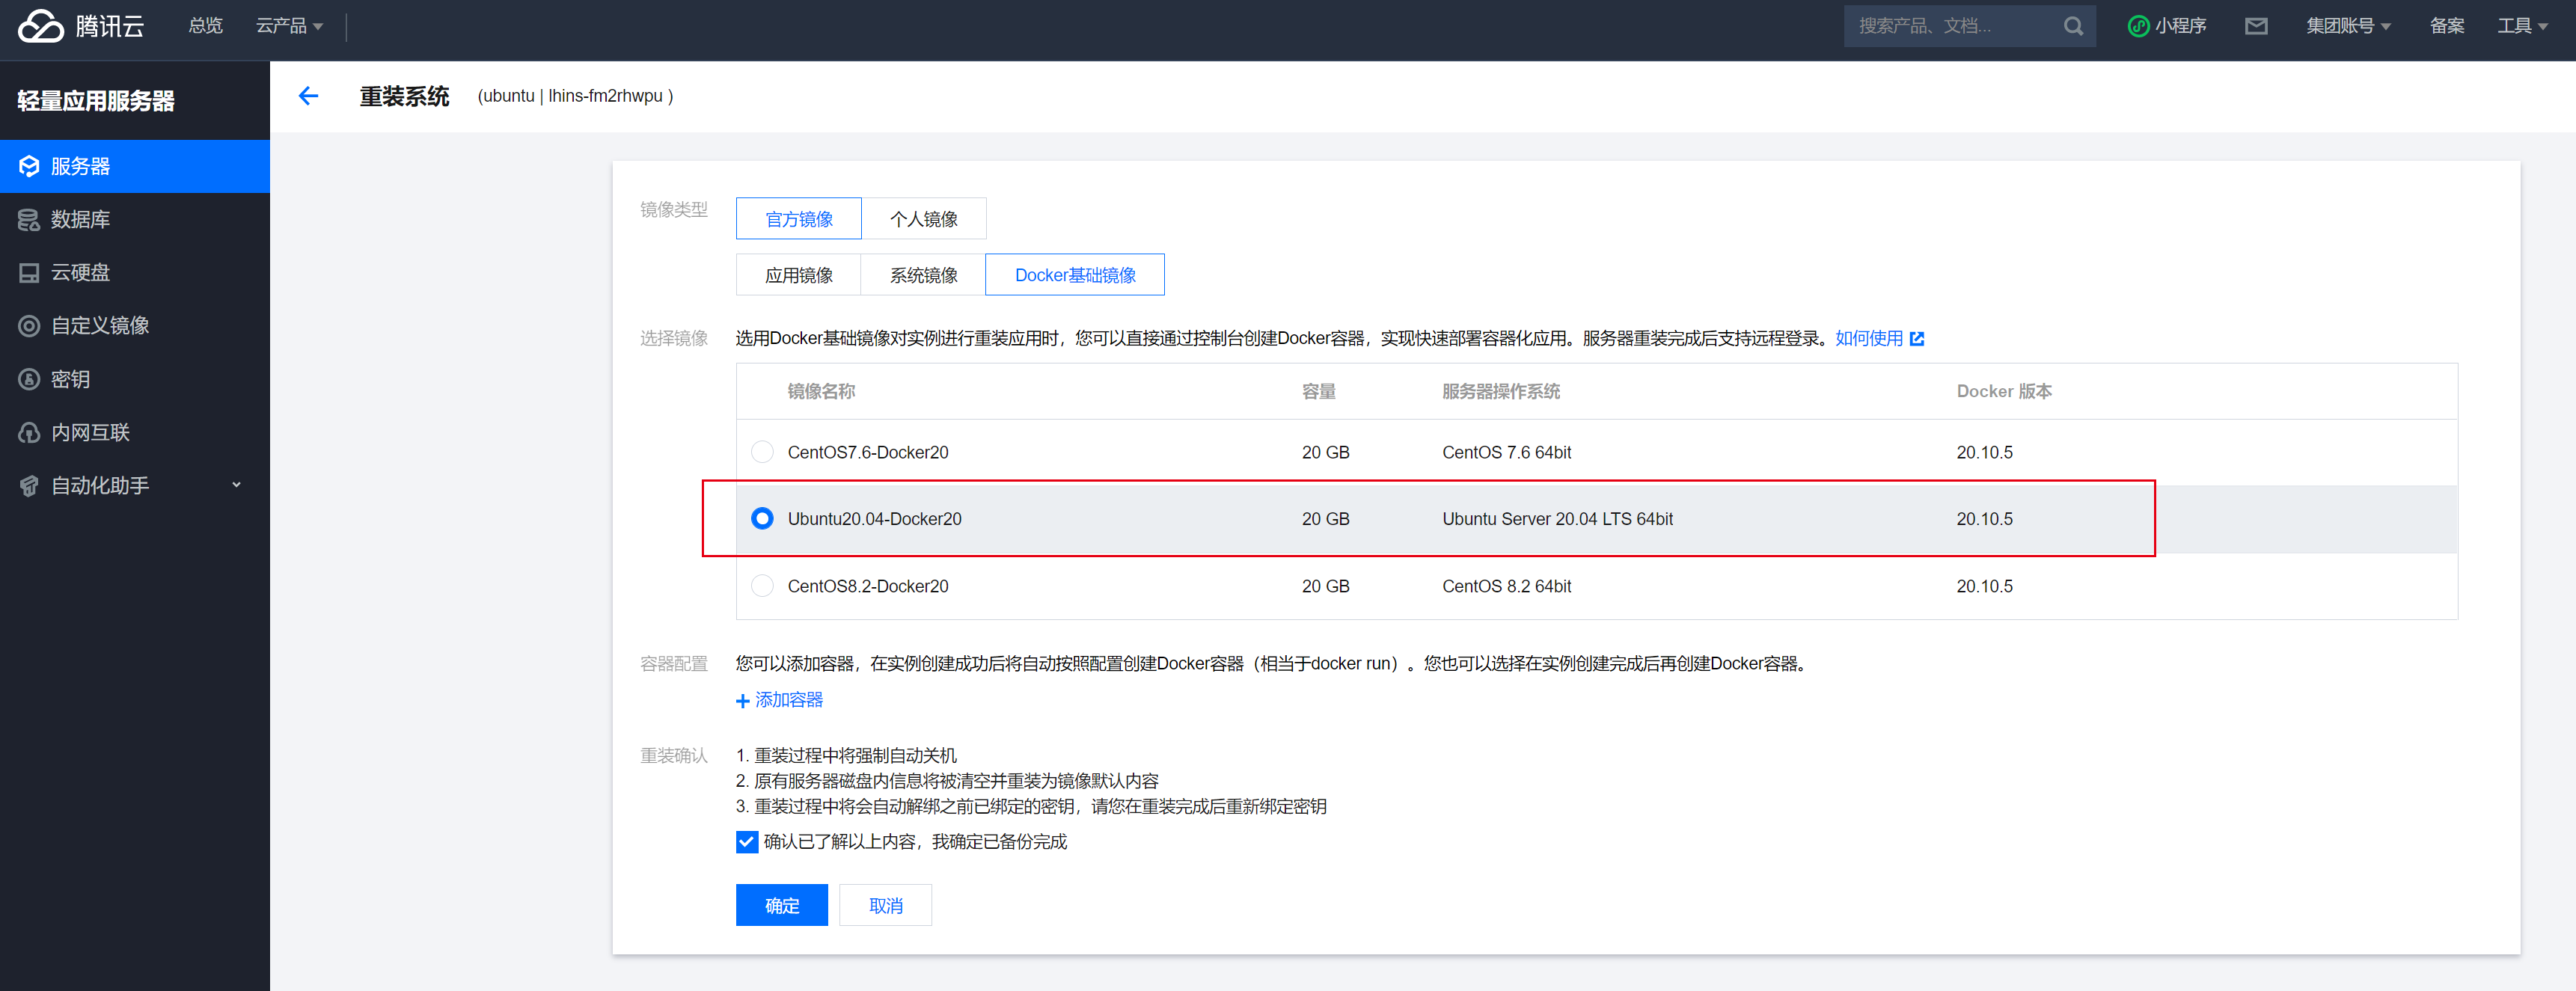
Task: Click the 服务器操作系统 column header
Action: (1501, 391)
